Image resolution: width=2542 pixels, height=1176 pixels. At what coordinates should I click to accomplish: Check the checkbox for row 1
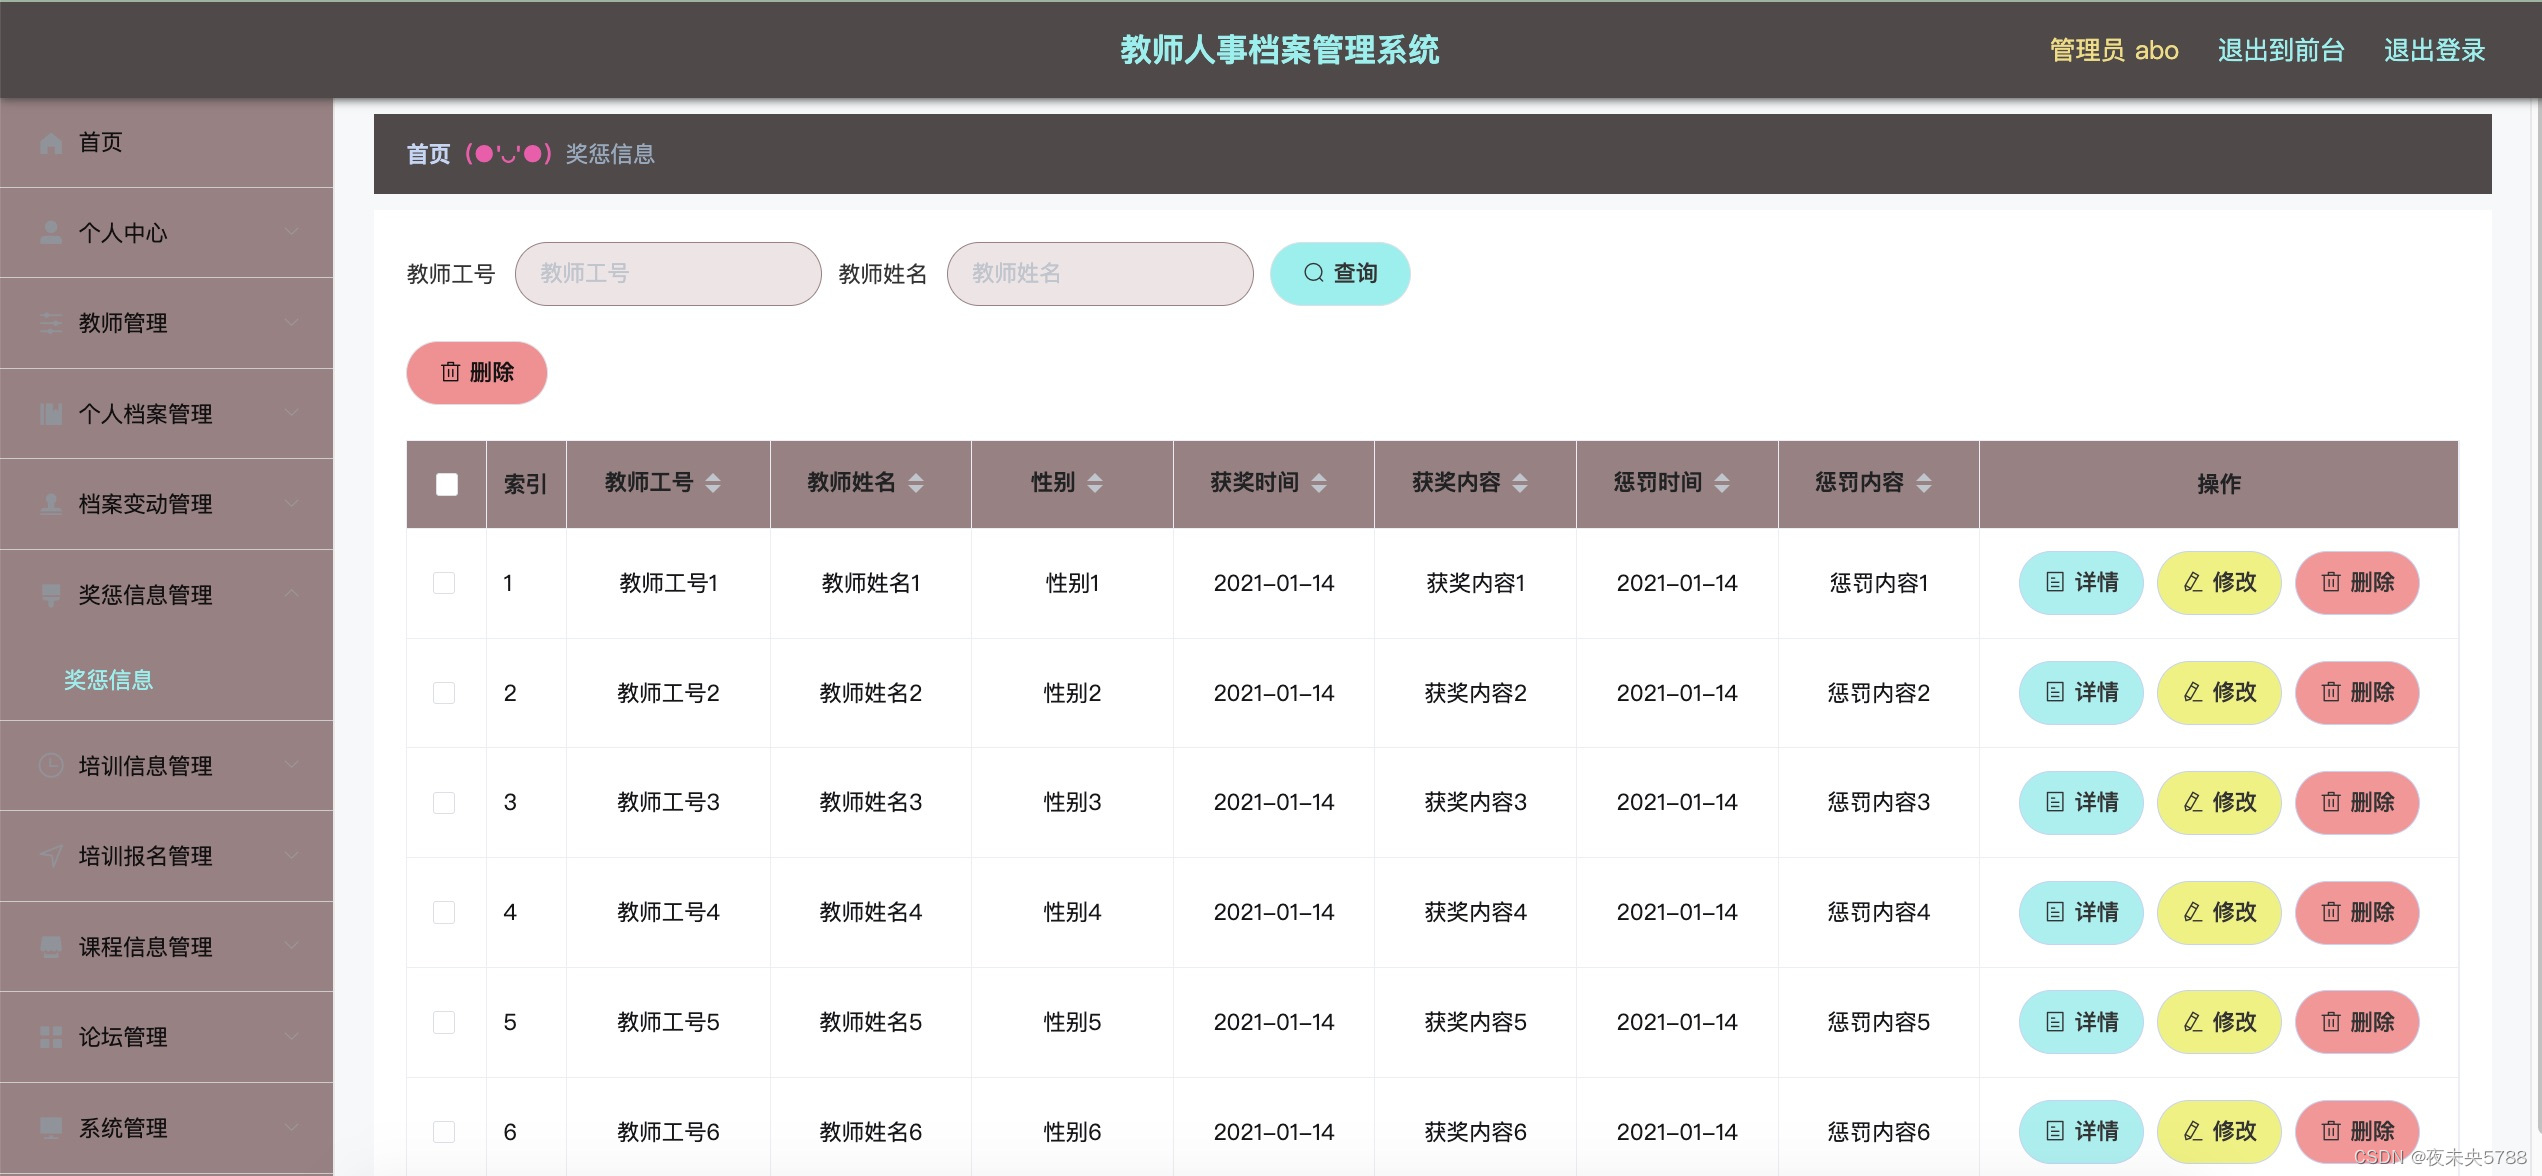point(444,583)
